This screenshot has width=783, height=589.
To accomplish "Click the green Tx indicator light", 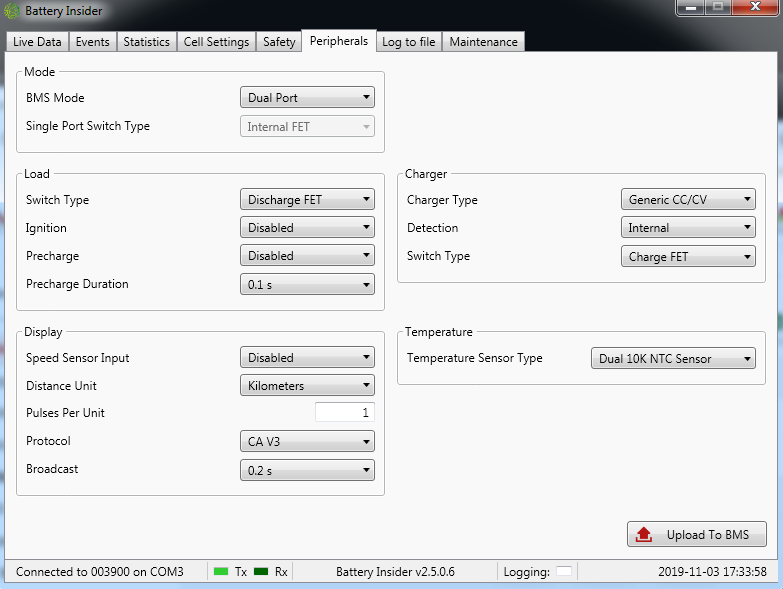I will click(221, 571).
